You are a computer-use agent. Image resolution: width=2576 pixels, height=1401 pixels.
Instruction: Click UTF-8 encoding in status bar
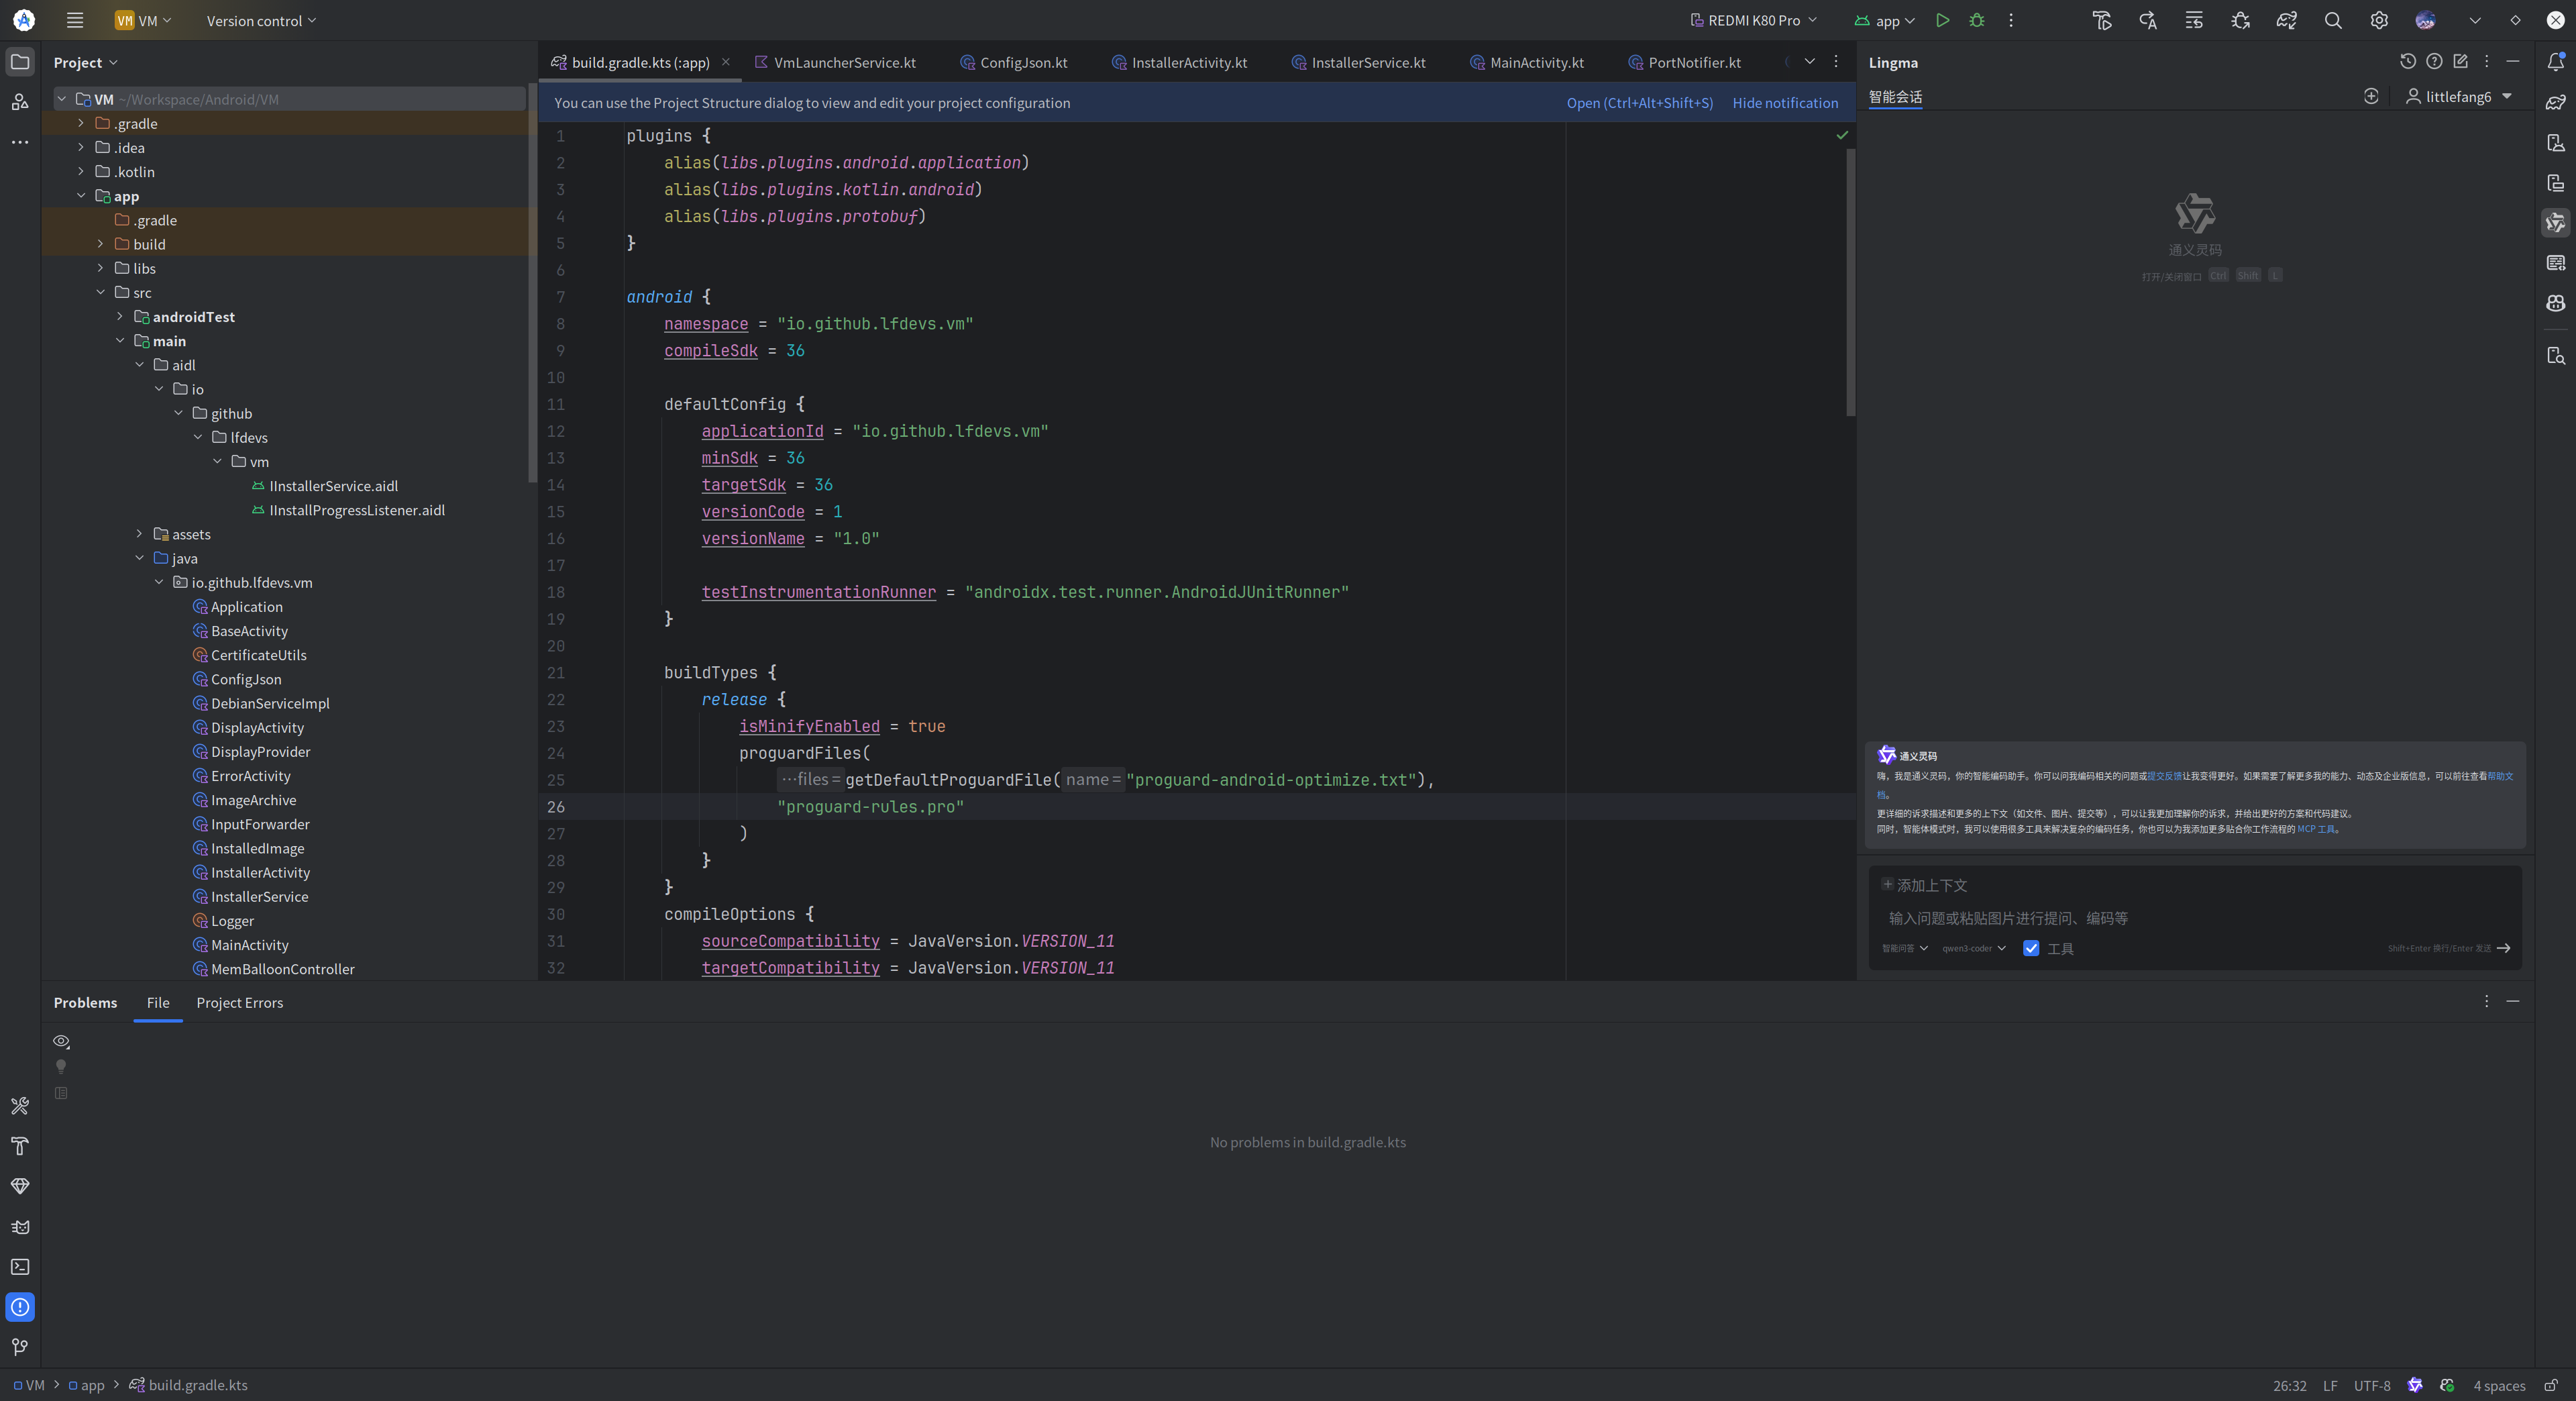tap(2372, 1385)
